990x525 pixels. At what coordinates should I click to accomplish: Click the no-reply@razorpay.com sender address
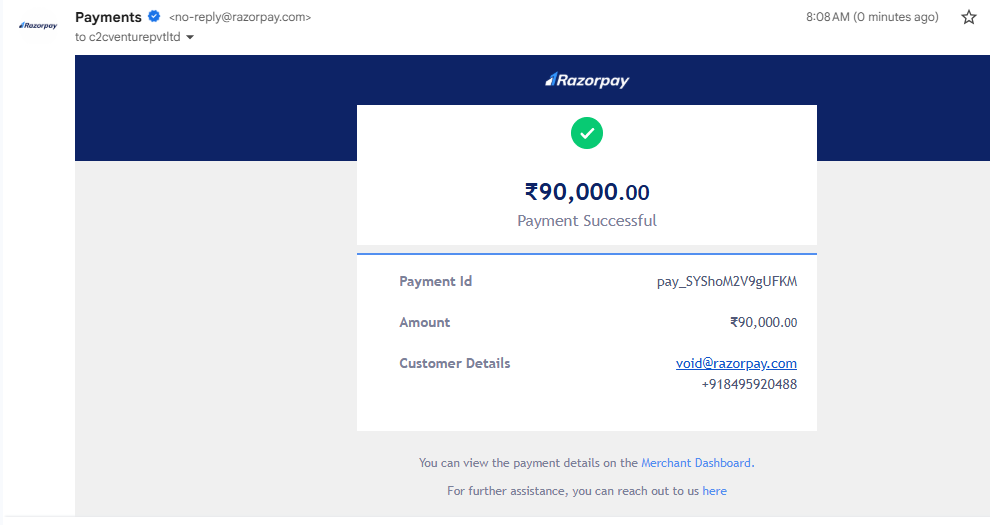(x=240, y=18)
